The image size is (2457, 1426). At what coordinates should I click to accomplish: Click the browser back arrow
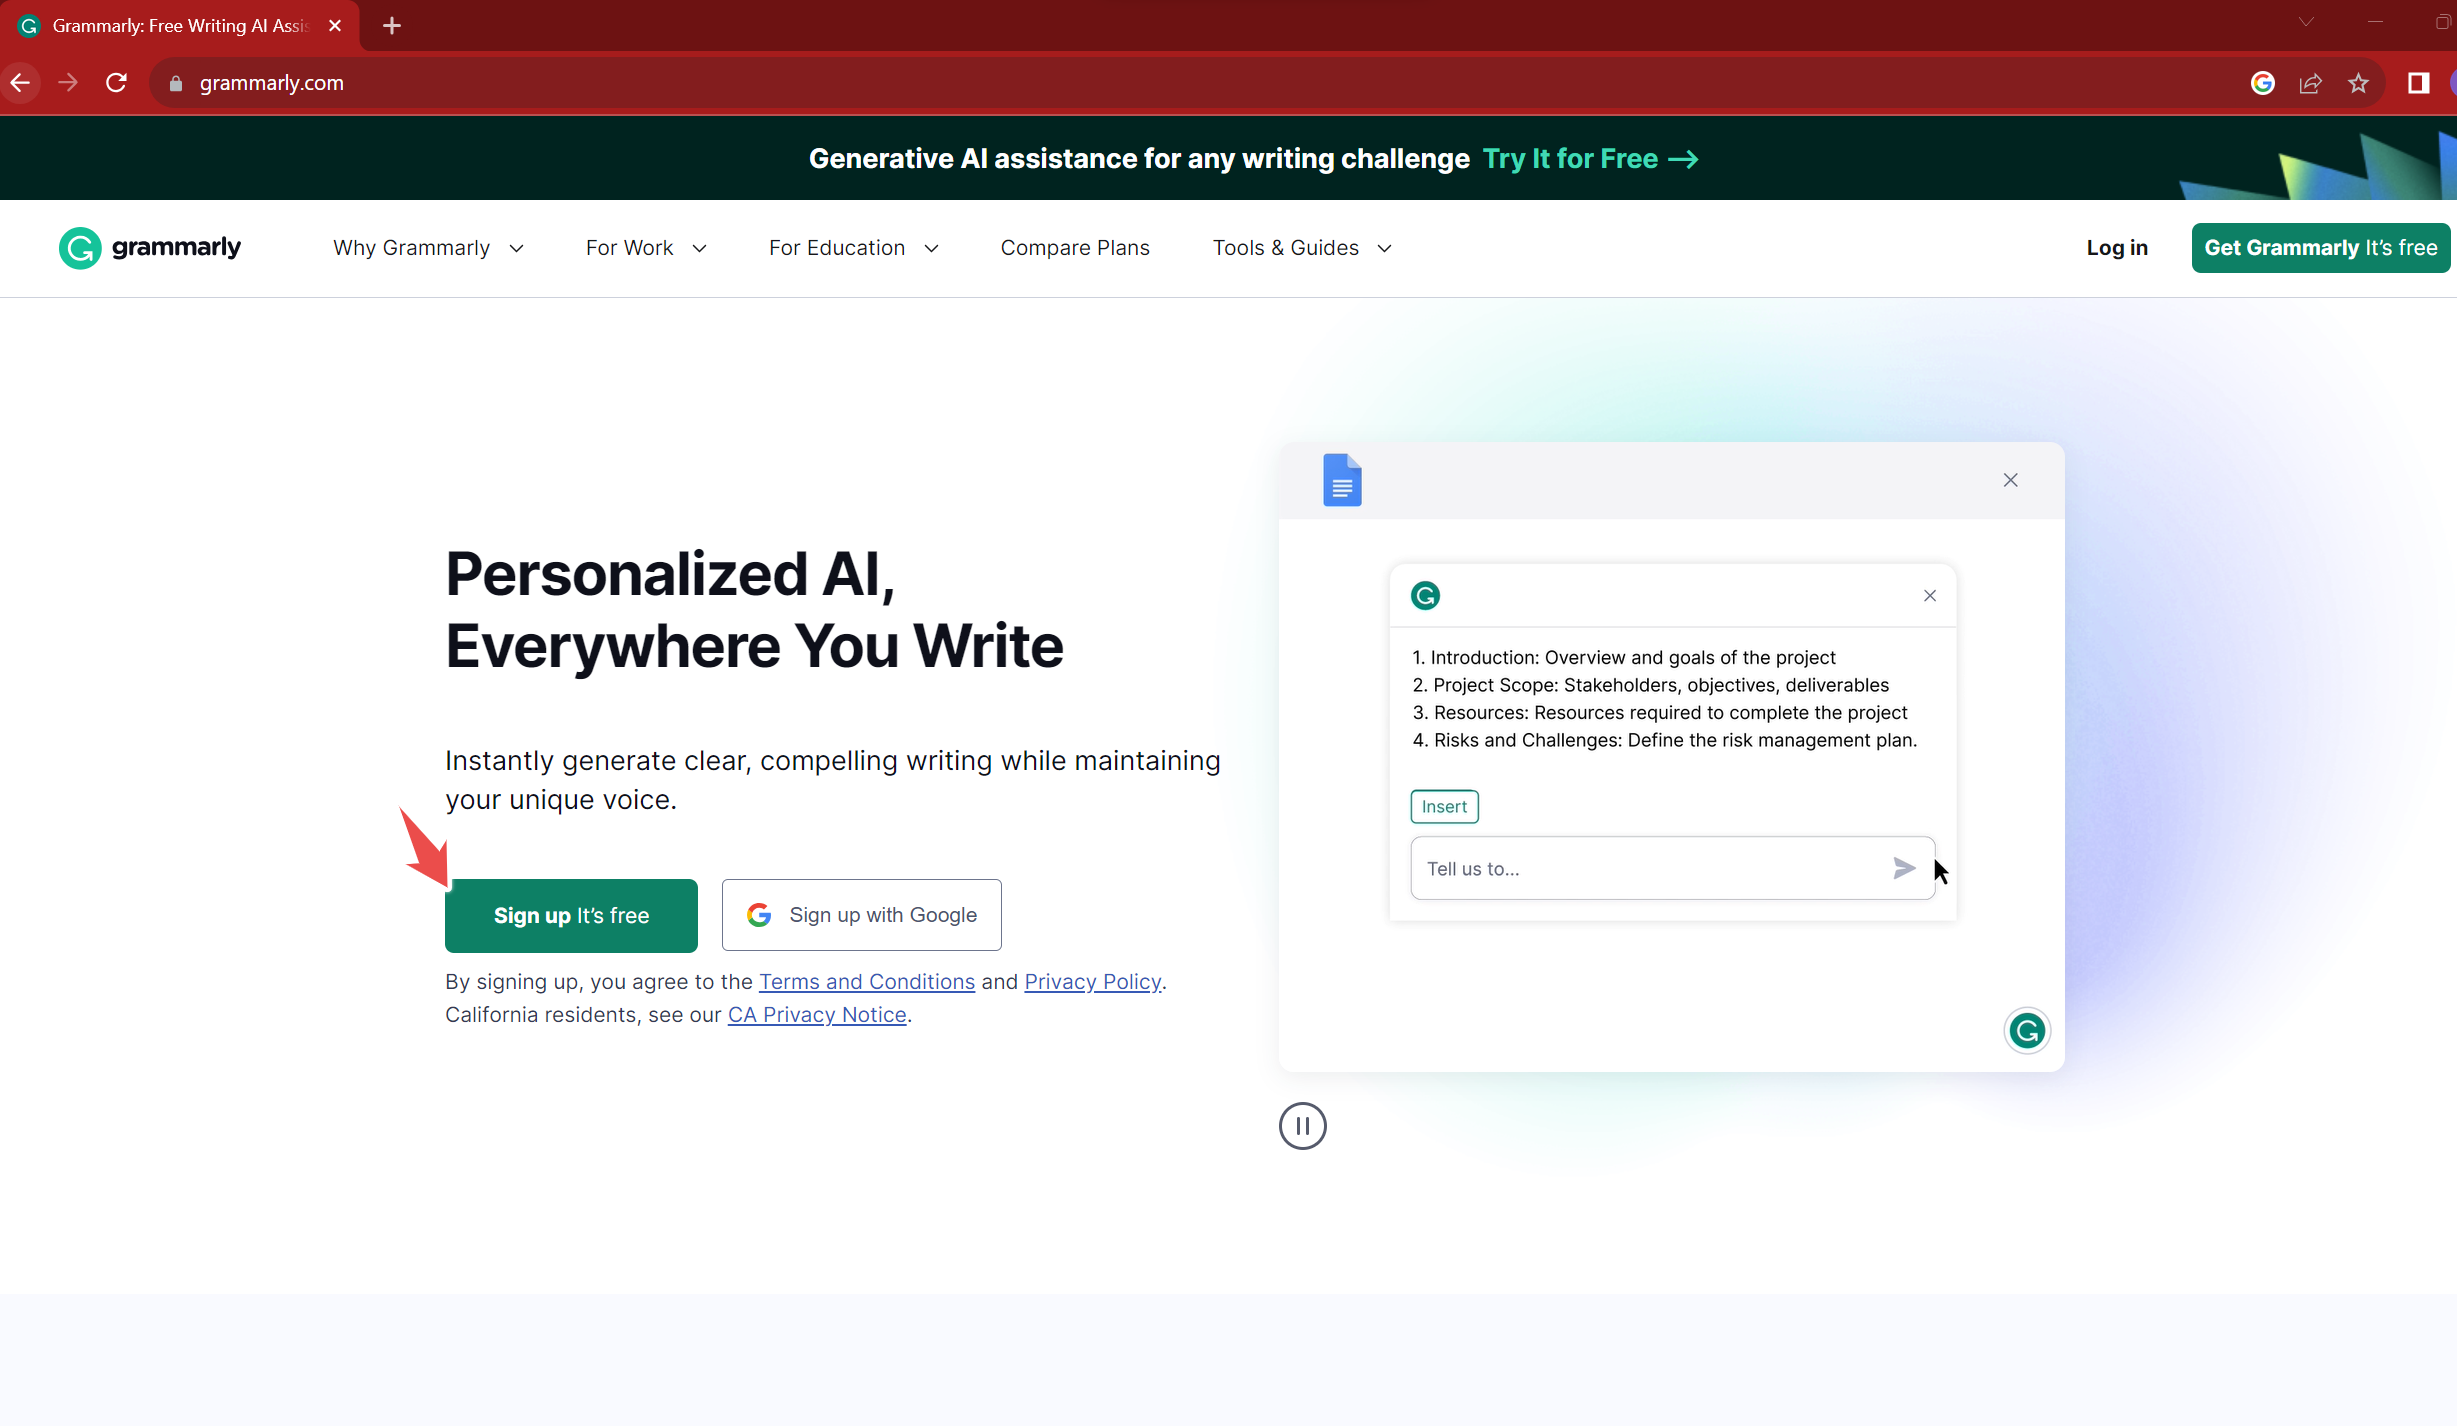(20, 83)
